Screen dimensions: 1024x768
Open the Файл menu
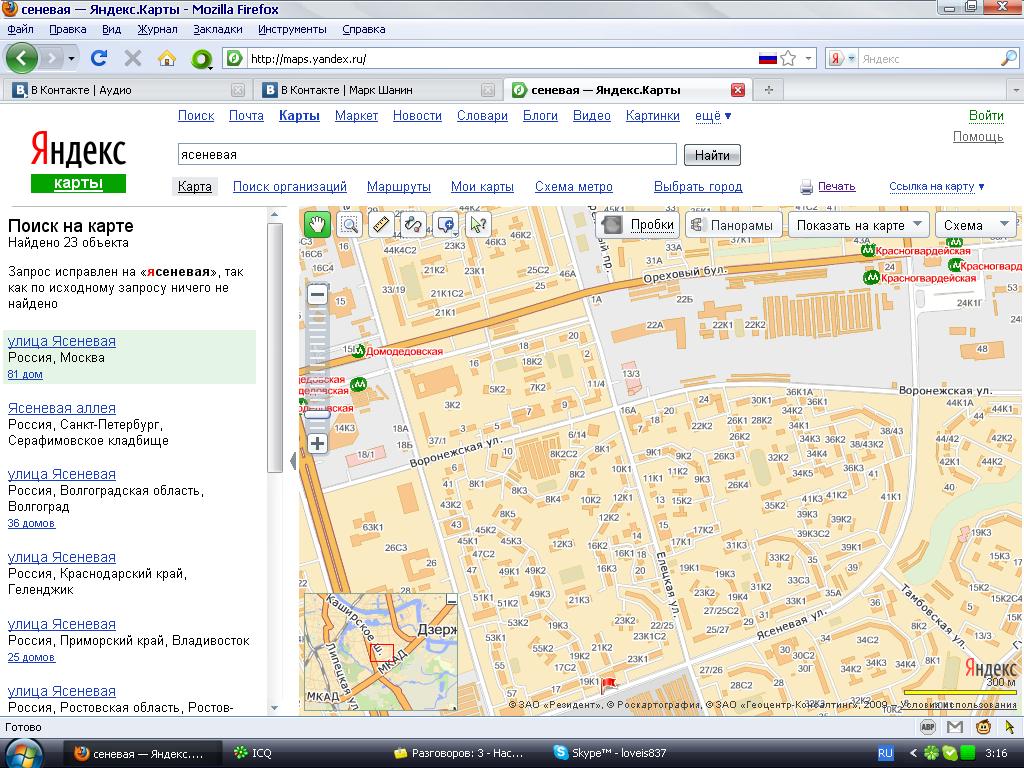click(20, 29)
